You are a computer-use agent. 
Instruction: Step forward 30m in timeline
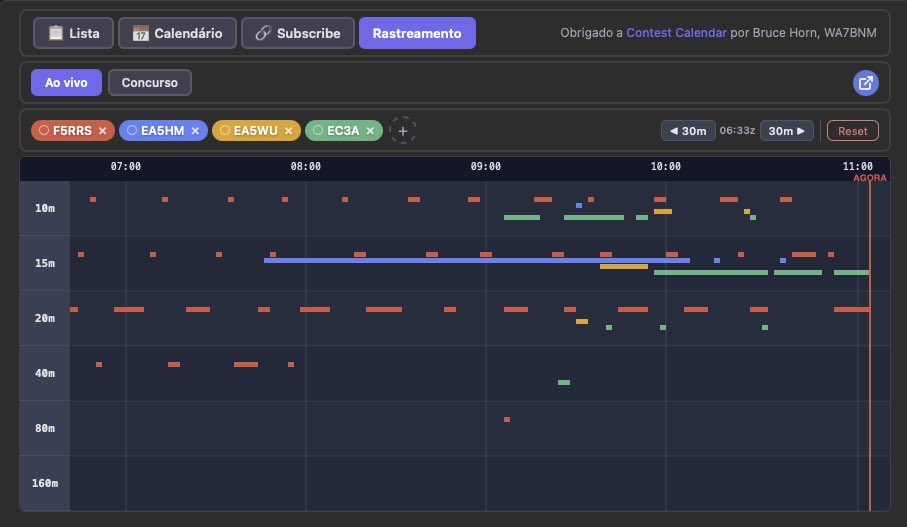(x=787, y=131)
